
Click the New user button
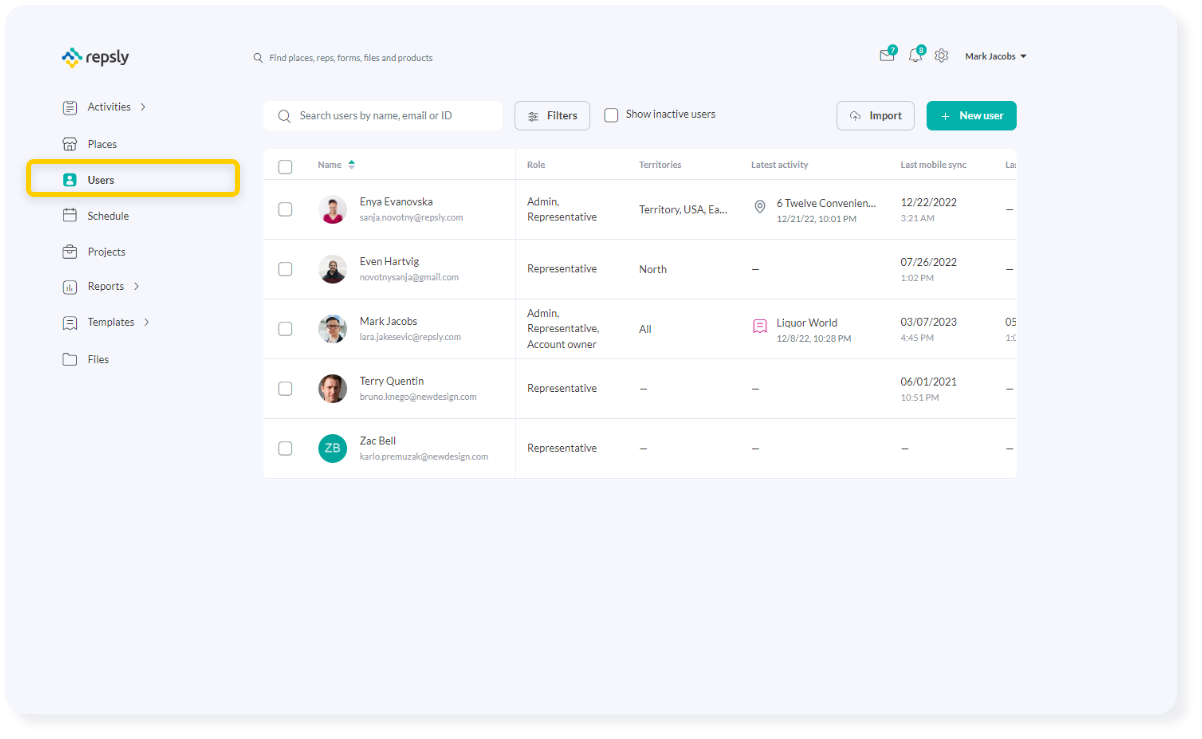(x=971, y=116)
